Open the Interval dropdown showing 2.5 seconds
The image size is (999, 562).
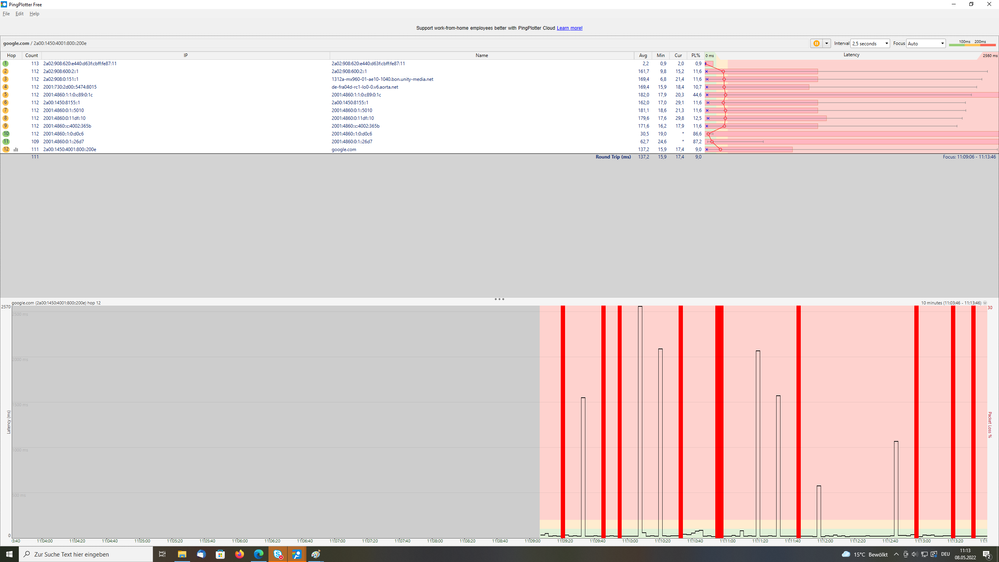870,43
